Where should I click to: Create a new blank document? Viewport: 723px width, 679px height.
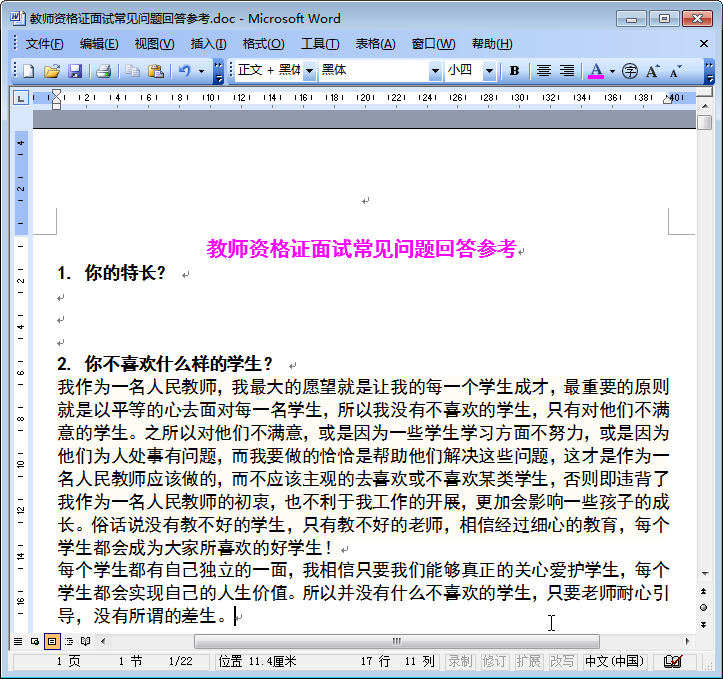tap(29, 71)
